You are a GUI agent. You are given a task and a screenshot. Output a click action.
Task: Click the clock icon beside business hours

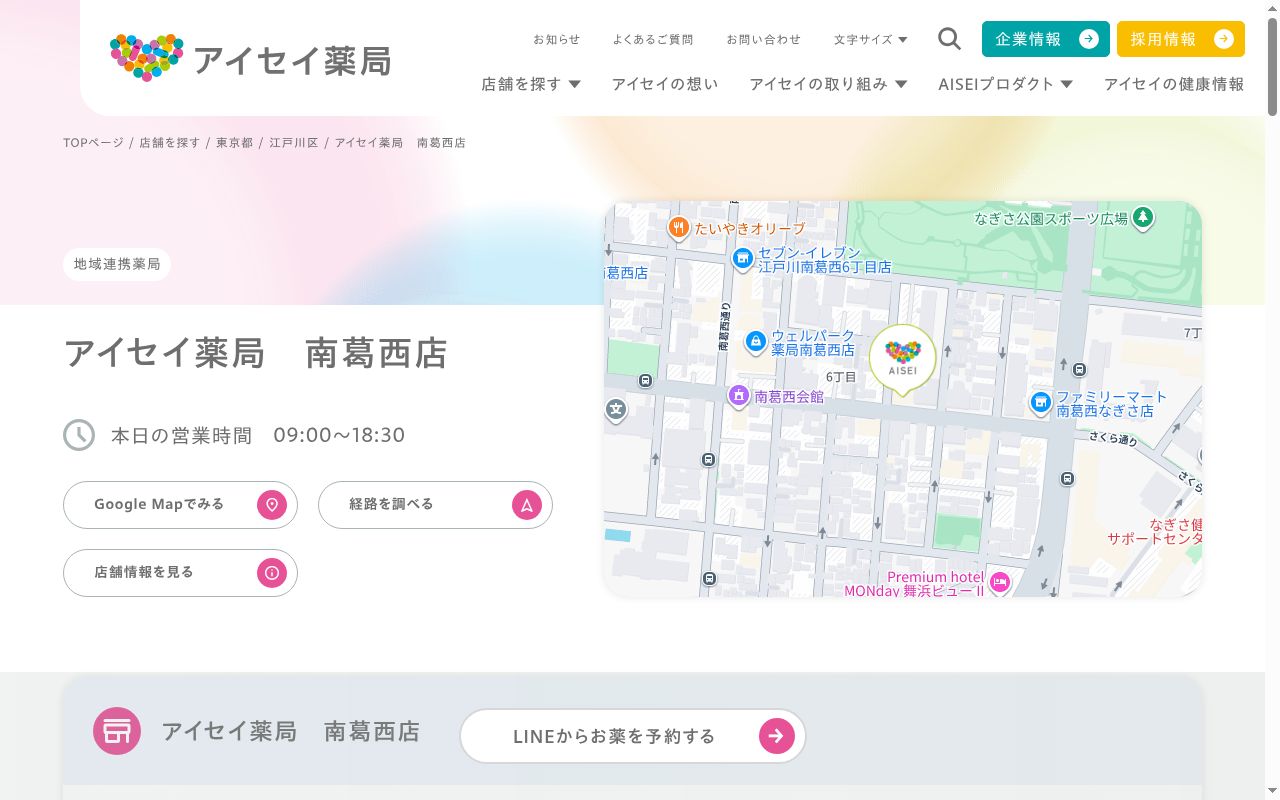coord(79,435)
